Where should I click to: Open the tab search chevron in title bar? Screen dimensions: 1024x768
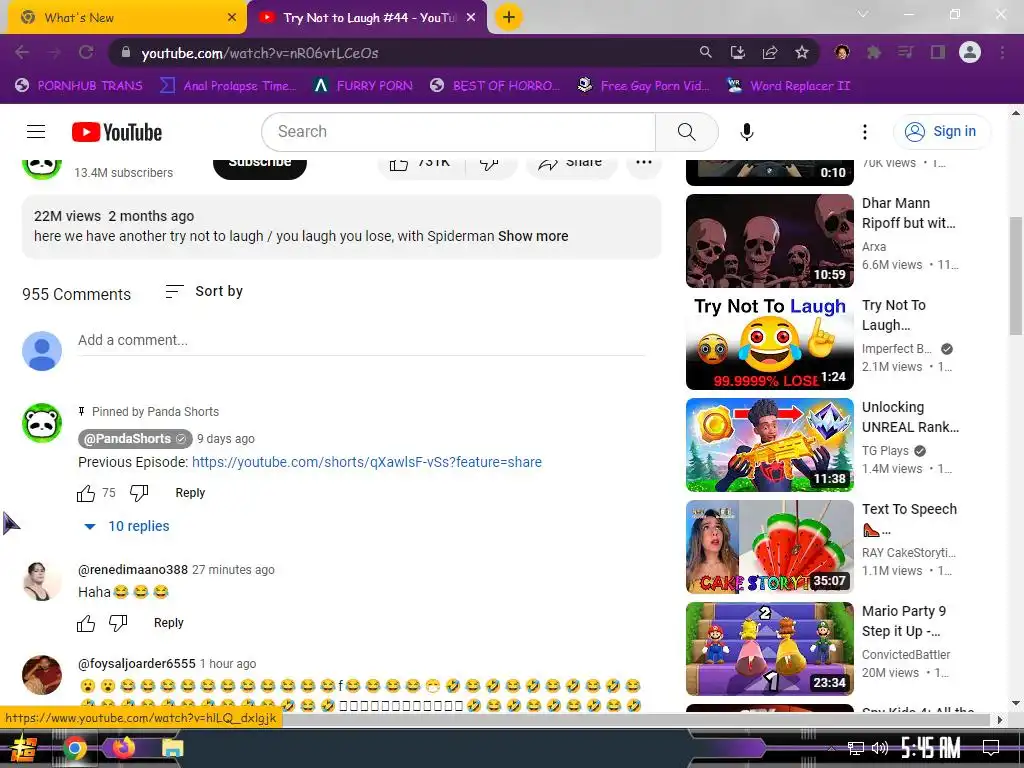click(x=863, y=14)
